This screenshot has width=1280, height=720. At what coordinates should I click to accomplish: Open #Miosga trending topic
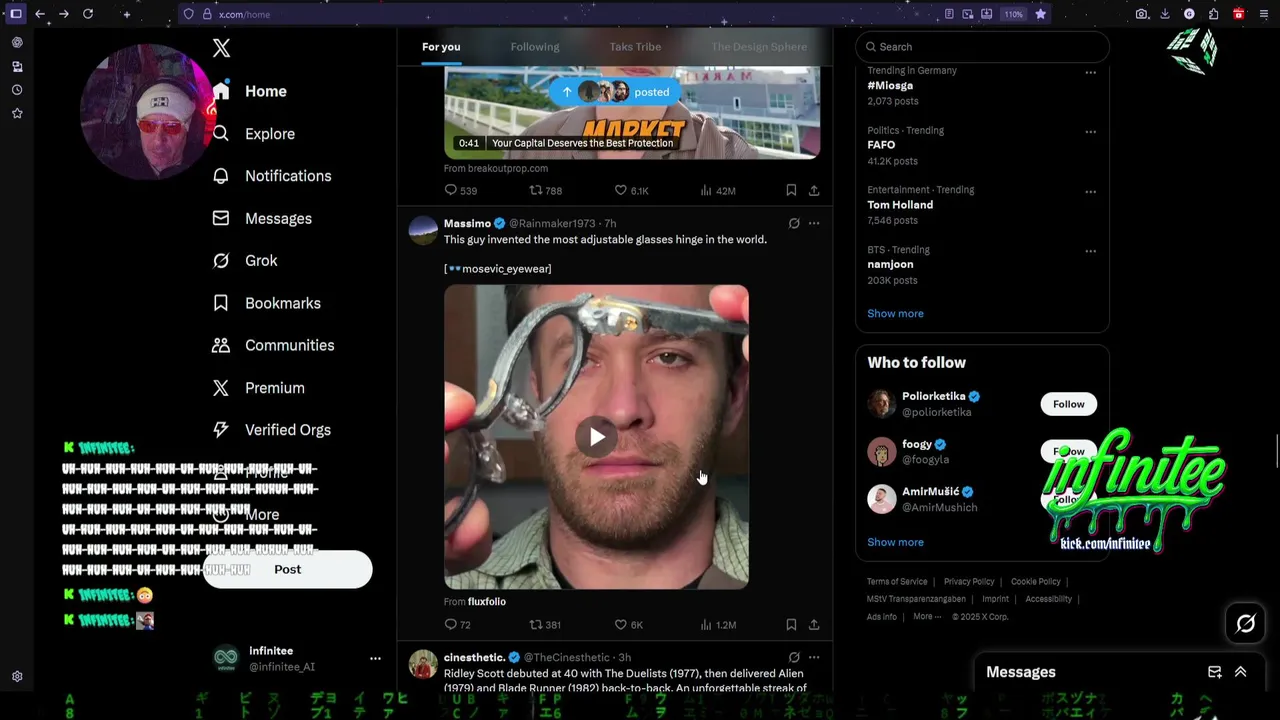pyautogui.click(x=890, y=86)
